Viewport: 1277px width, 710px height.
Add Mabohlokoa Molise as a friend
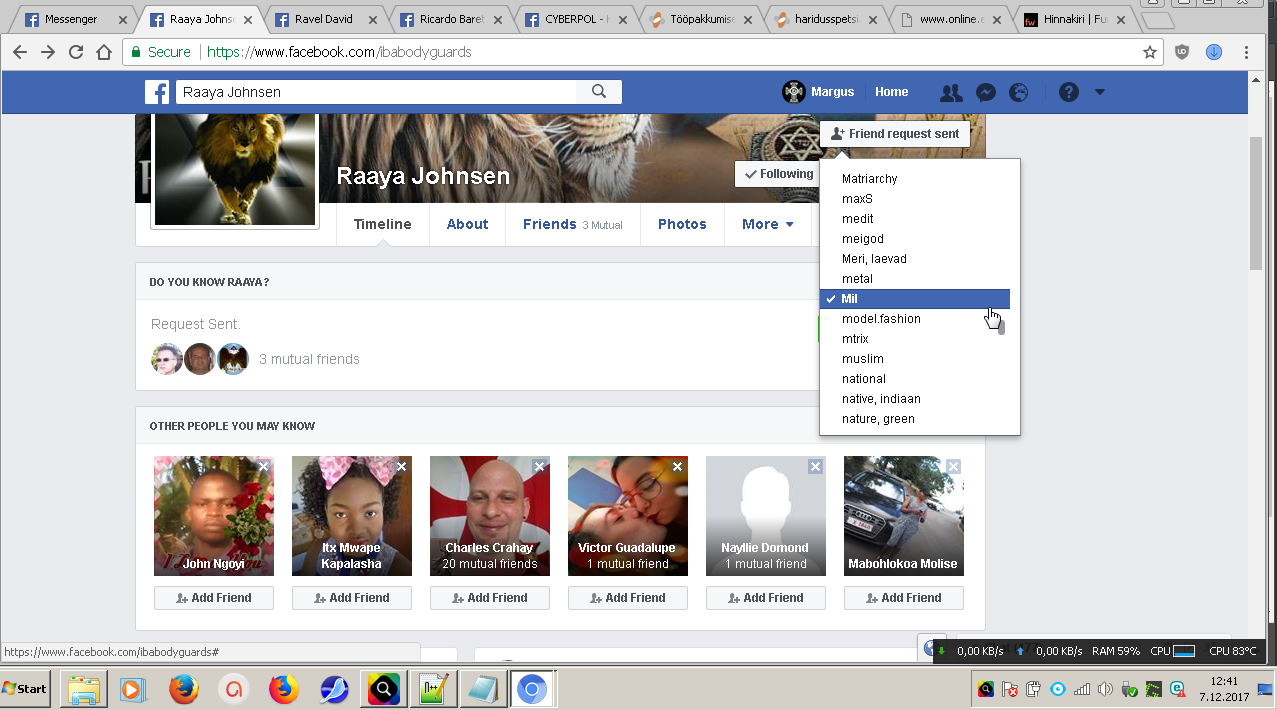(904, 598)
